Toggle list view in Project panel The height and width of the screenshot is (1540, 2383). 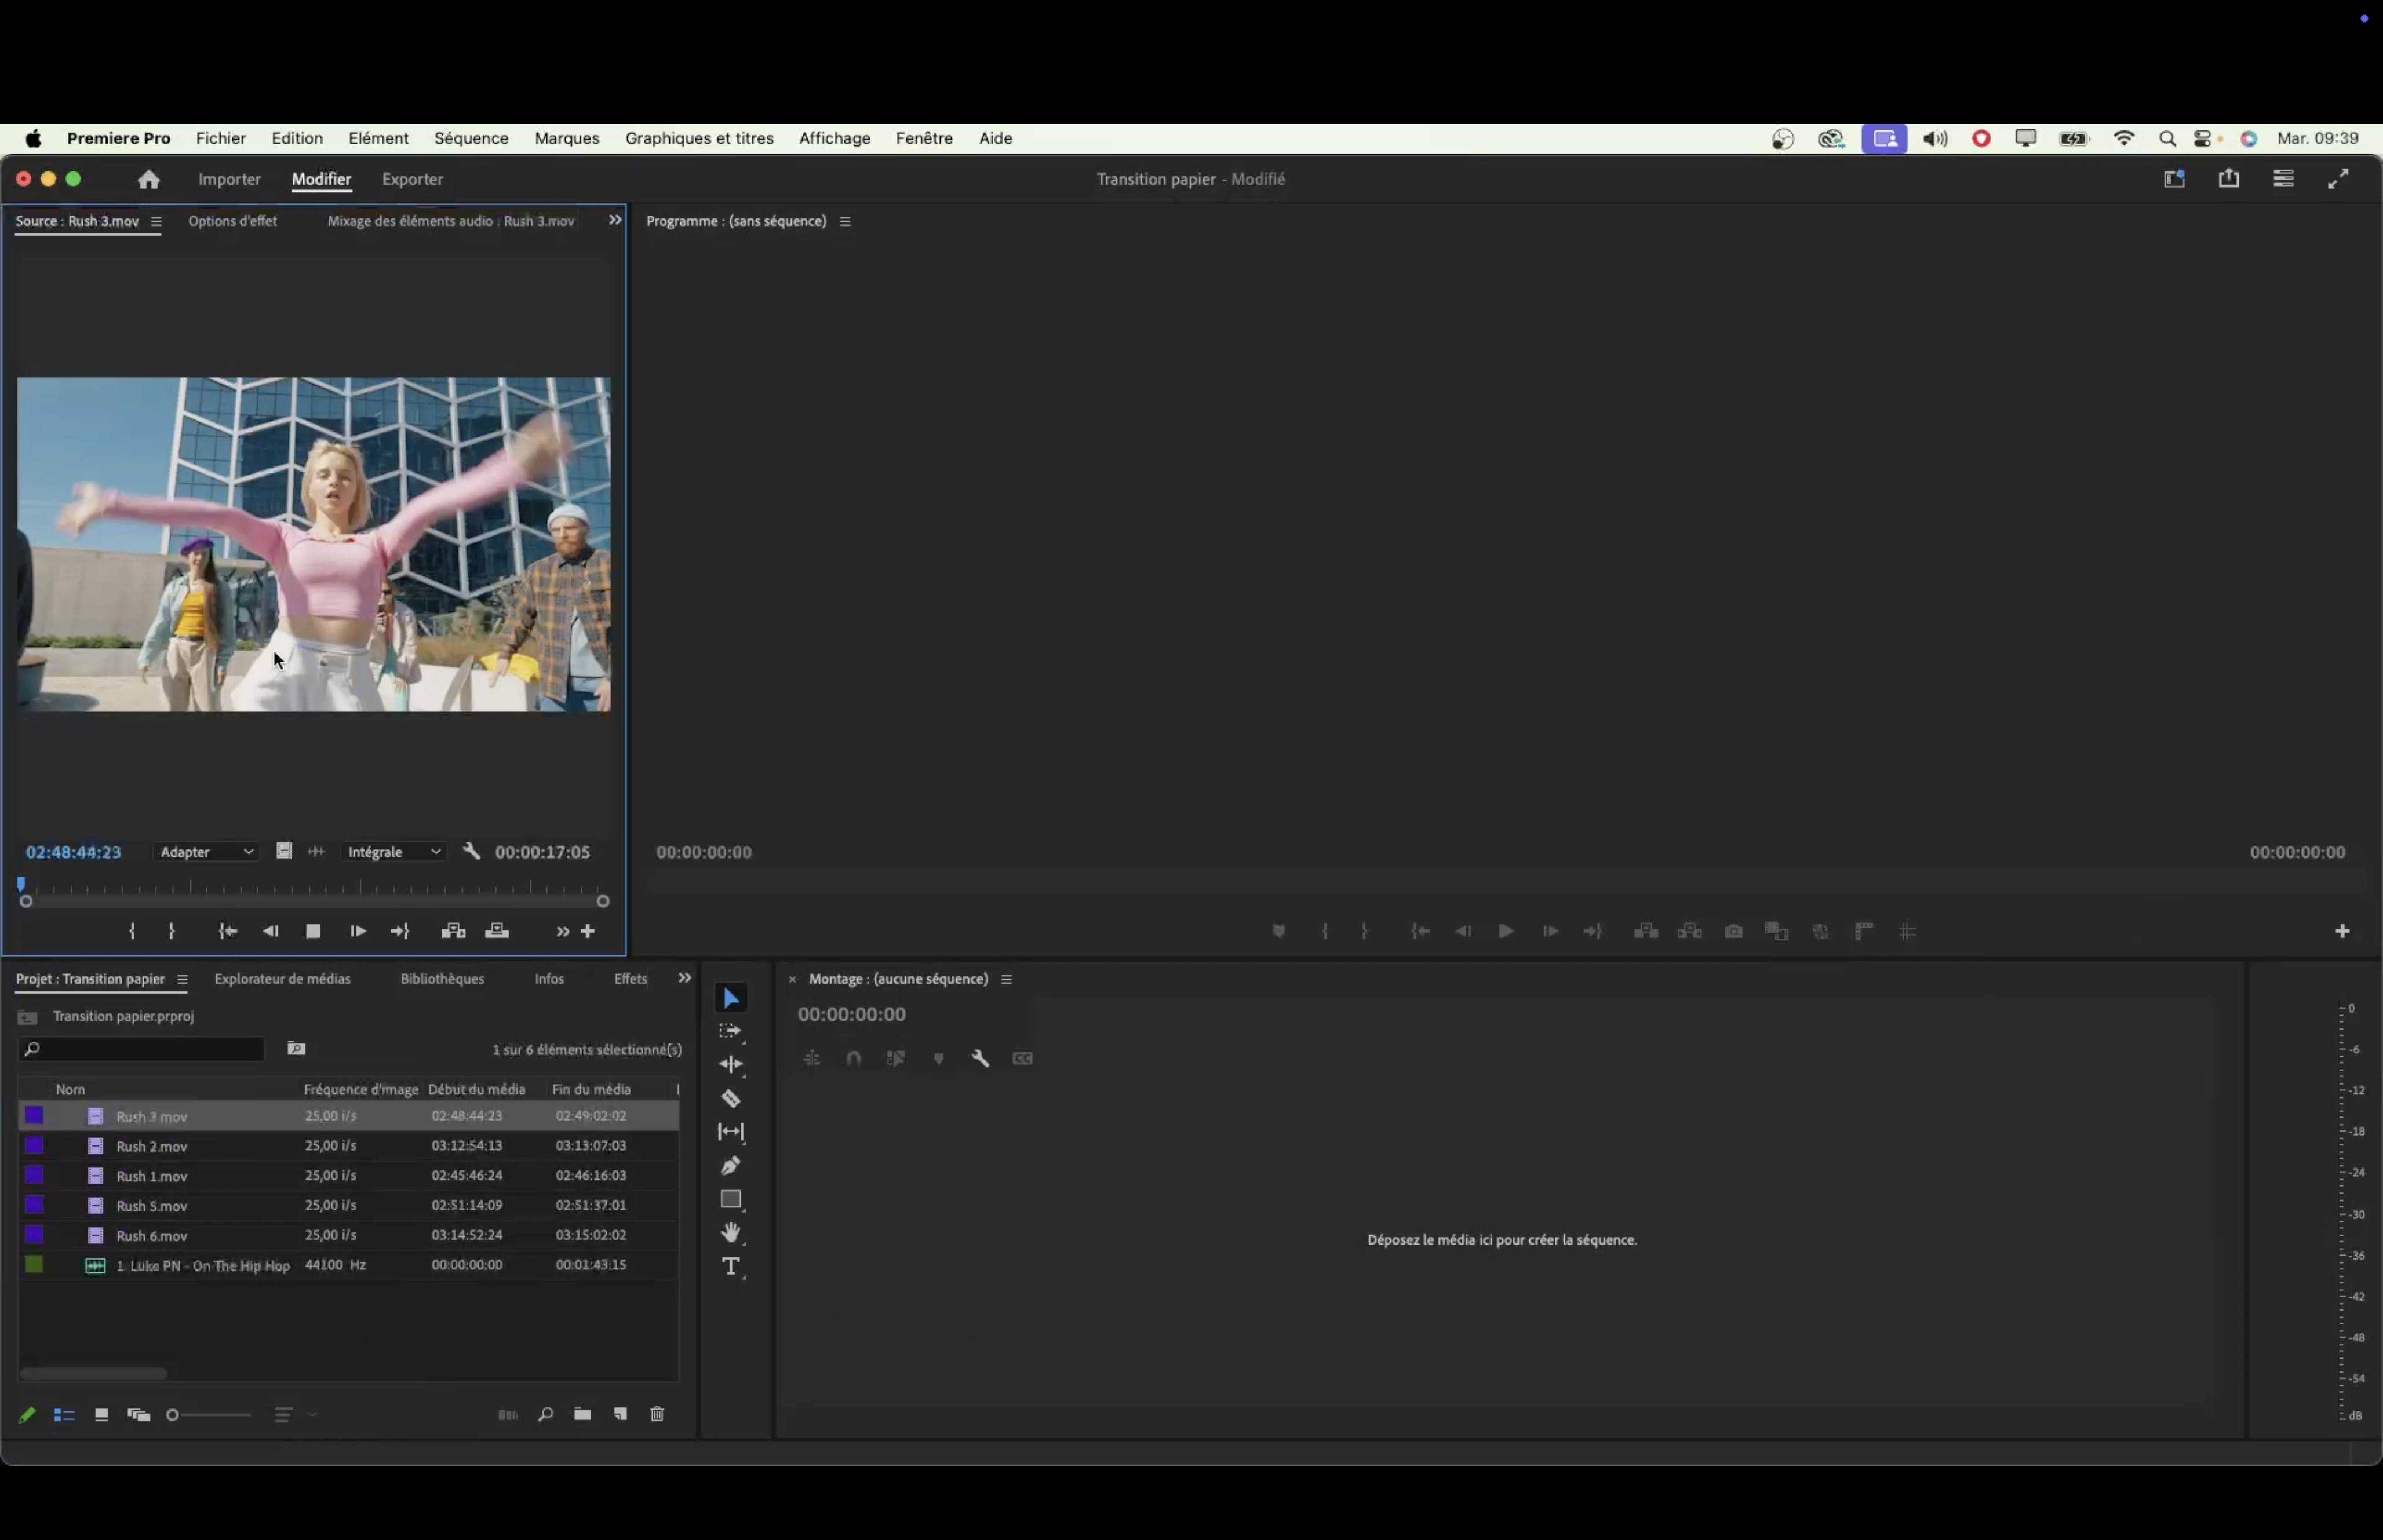tap(64, 1415)
